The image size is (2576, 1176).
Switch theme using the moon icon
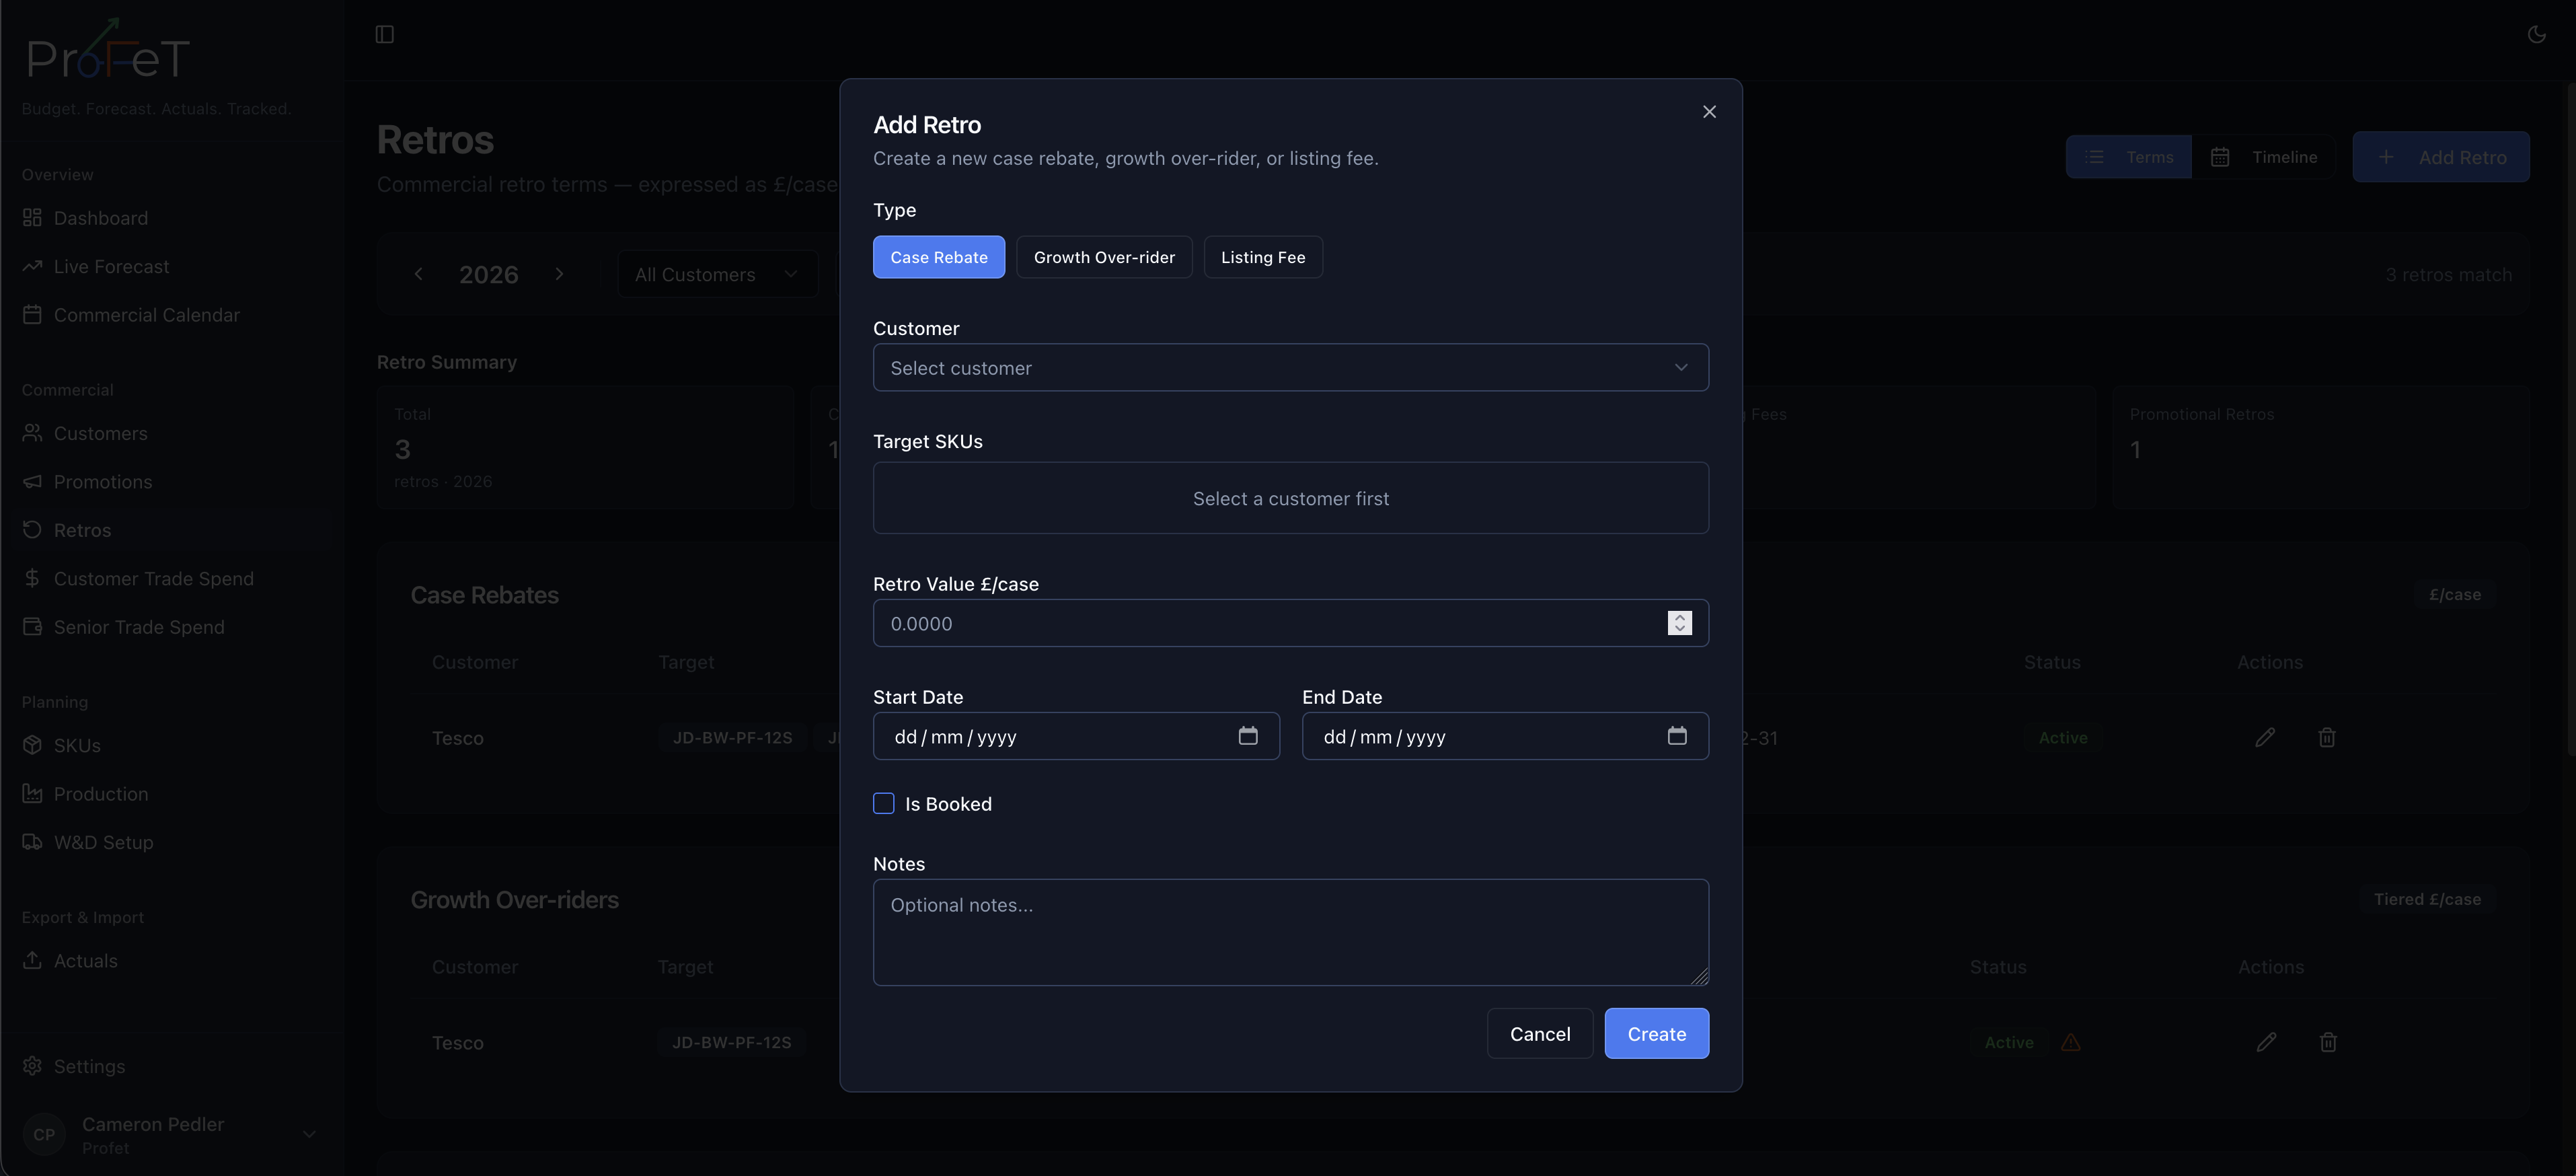tap(2536, 35)
